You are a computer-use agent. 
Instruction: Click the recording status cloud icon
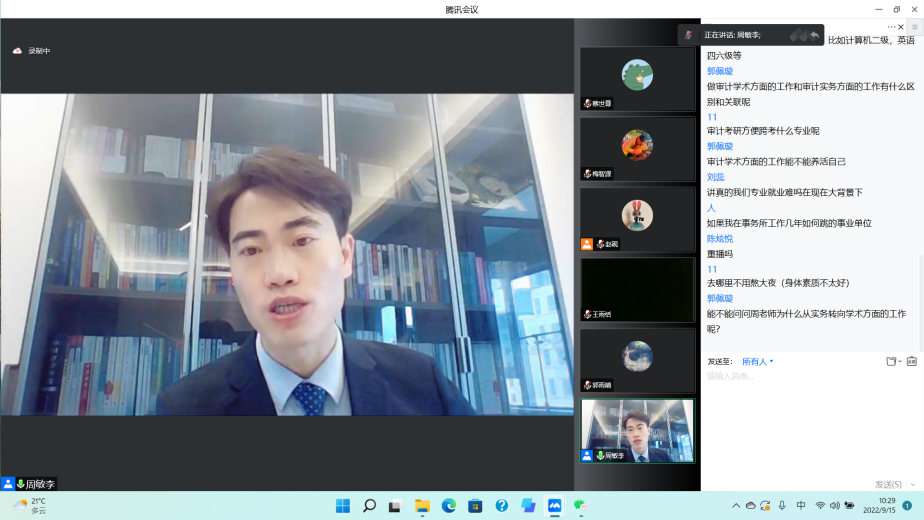[x=17, y=51]
